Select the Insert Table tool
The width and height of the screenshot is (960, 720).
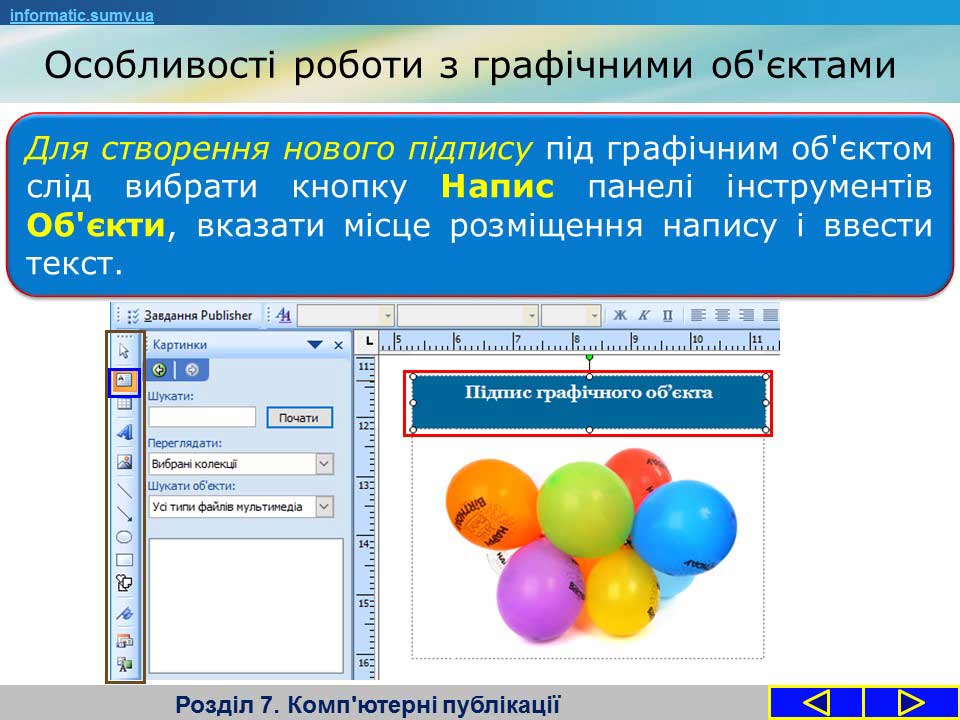tap(124, 405)
